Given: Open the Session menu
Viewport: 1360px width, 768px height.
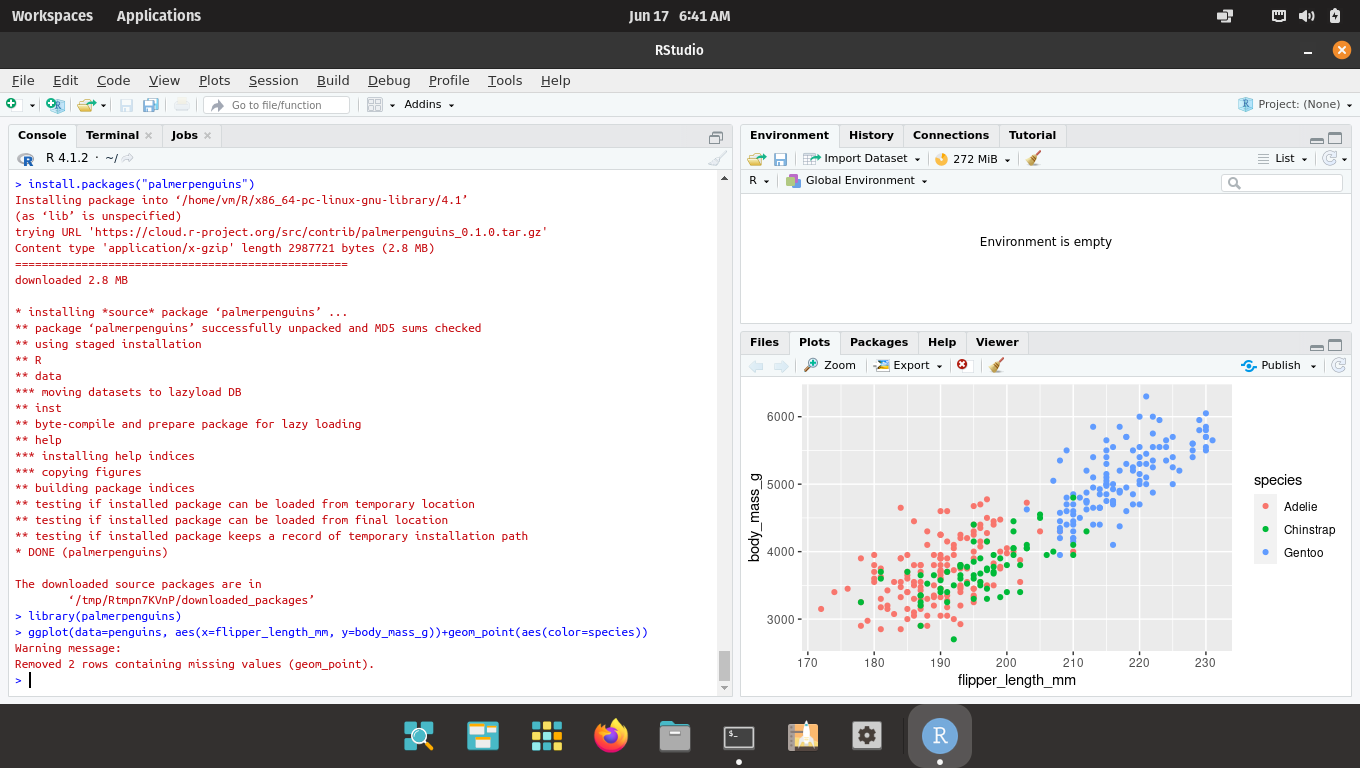Looking at the screenshot, I should pos(273,80).
